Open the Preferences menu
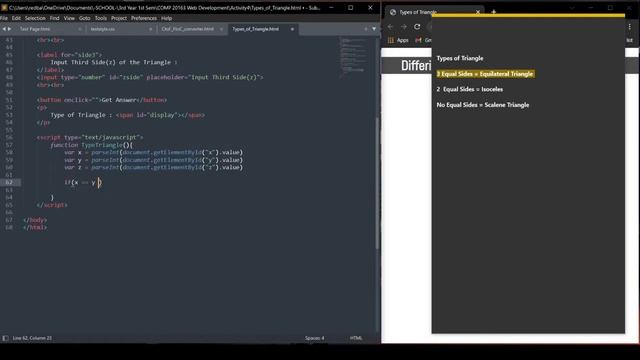 pos(144,18)
